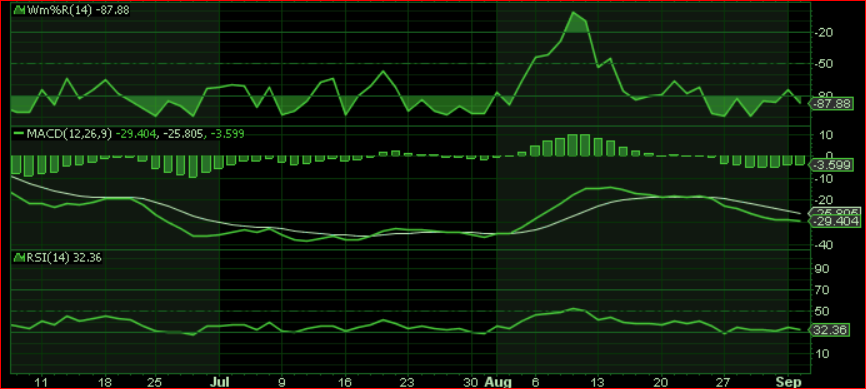Click the -50 Williams %R axis label
866x389 pixels.
click(x=824, y=64)
